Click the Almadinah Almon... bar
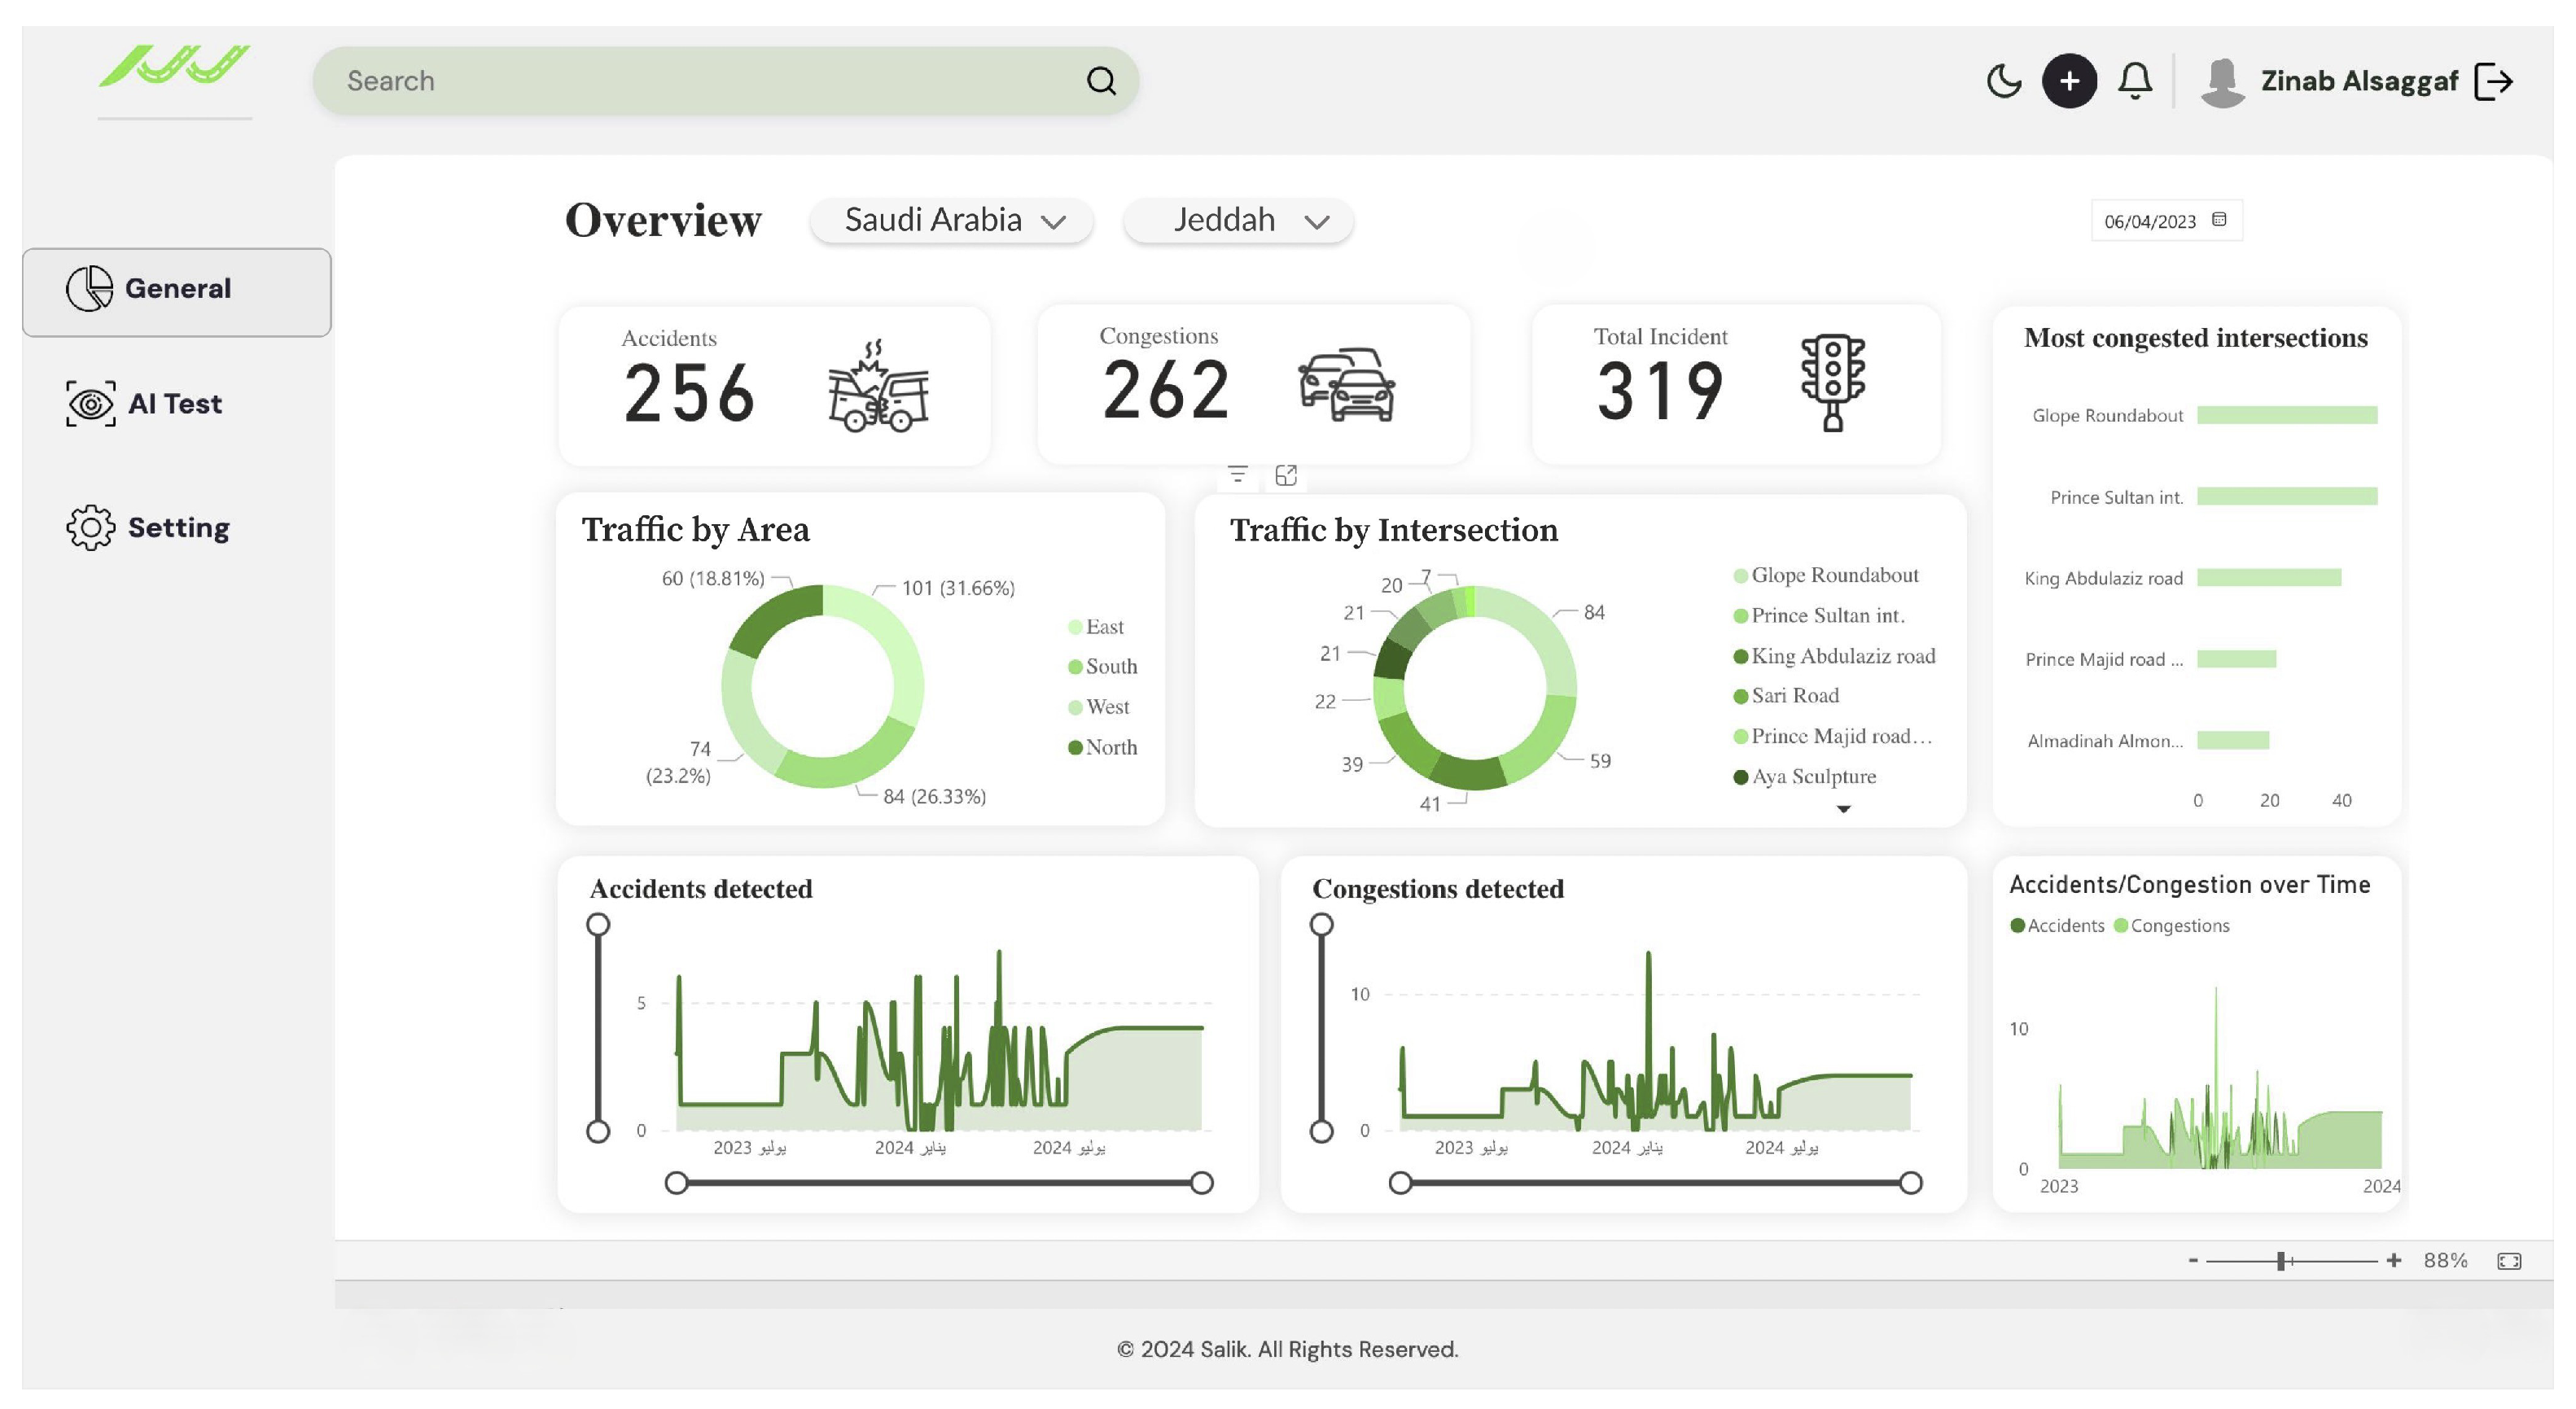This screenshot has width=2576, height=1409. 2233,740
